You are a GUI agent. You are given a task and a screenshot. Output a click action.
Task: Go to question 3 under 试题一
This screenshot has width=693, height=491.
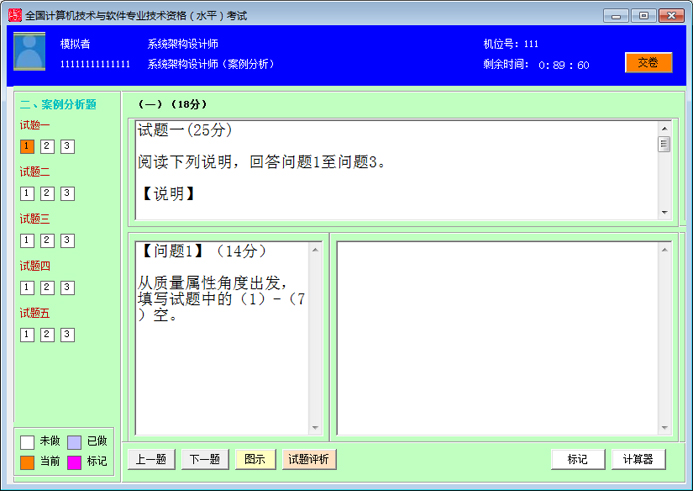[x=67, y=147]
